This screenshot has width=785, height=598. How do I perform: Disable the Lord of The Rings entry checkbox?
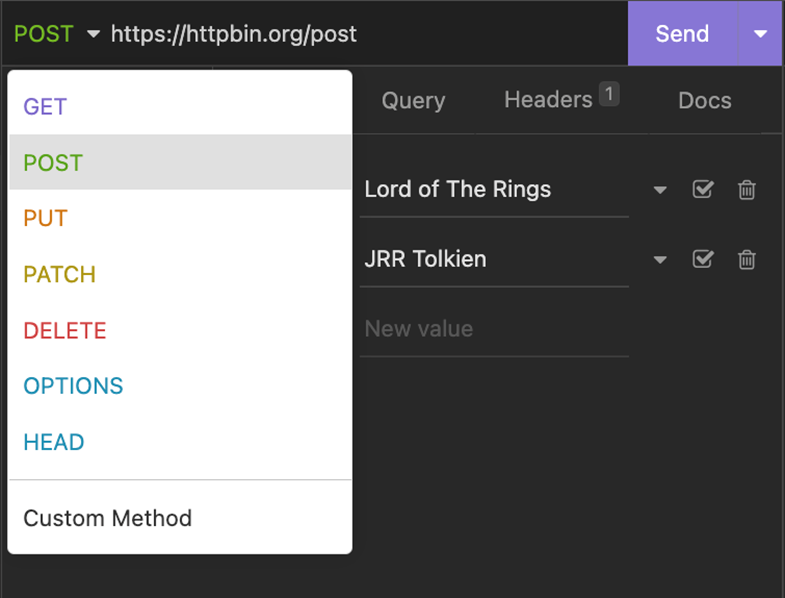(703, 190)
